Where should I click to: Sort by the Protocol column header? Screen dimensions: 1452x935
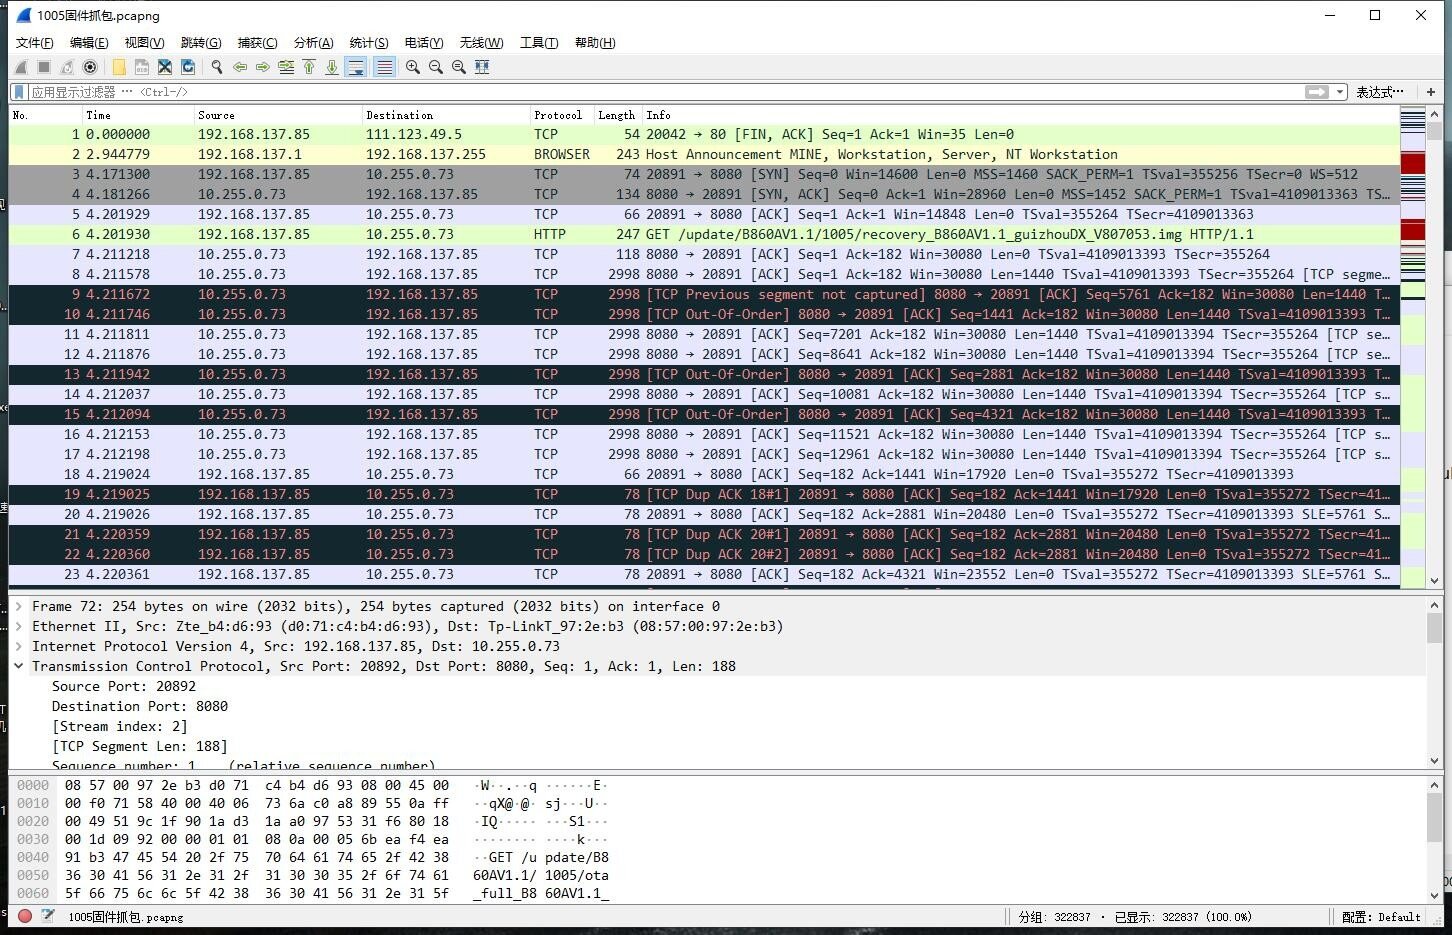pos(562,115)
